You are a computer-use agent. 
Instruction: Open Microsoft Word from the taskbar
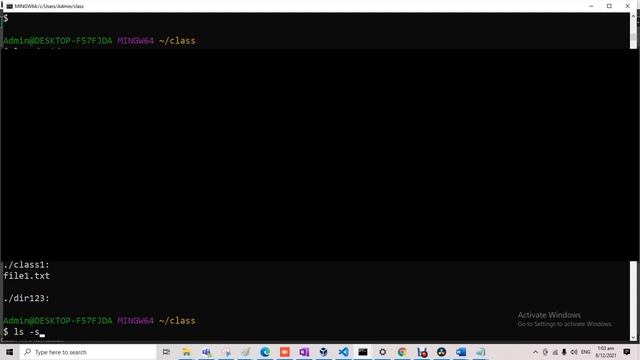461,352
